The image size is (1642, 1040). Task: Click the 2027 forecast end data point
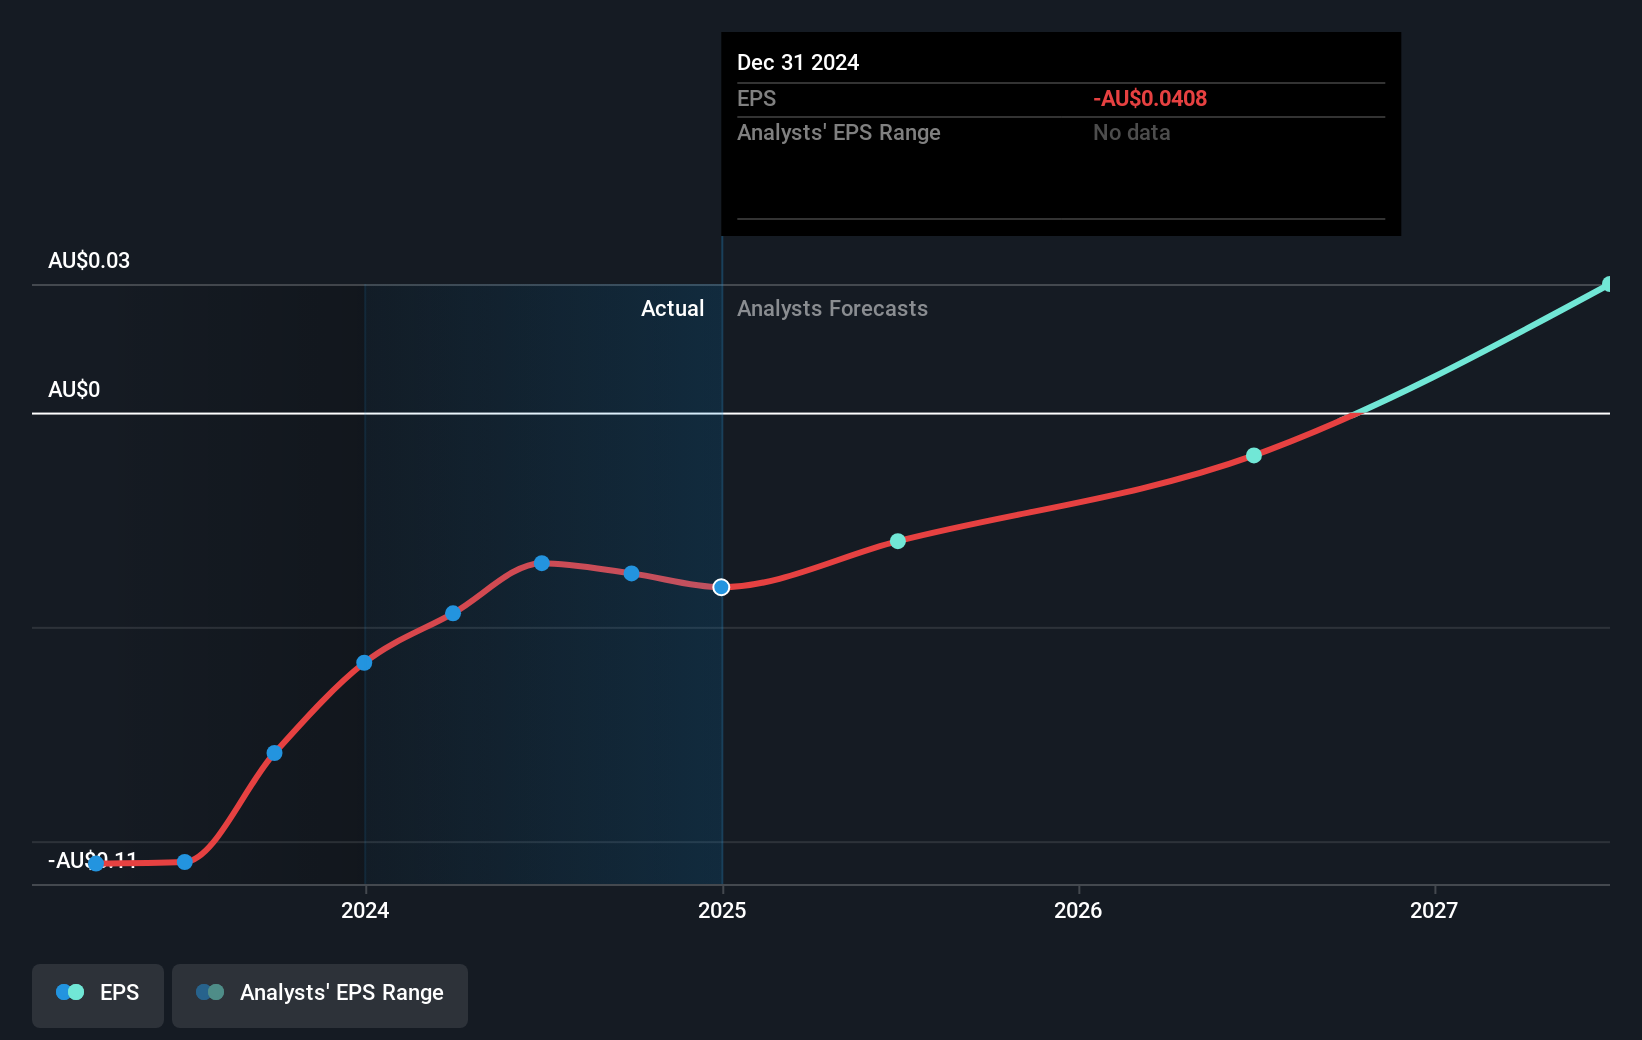pyautogui.click(x=1607, y=285)
